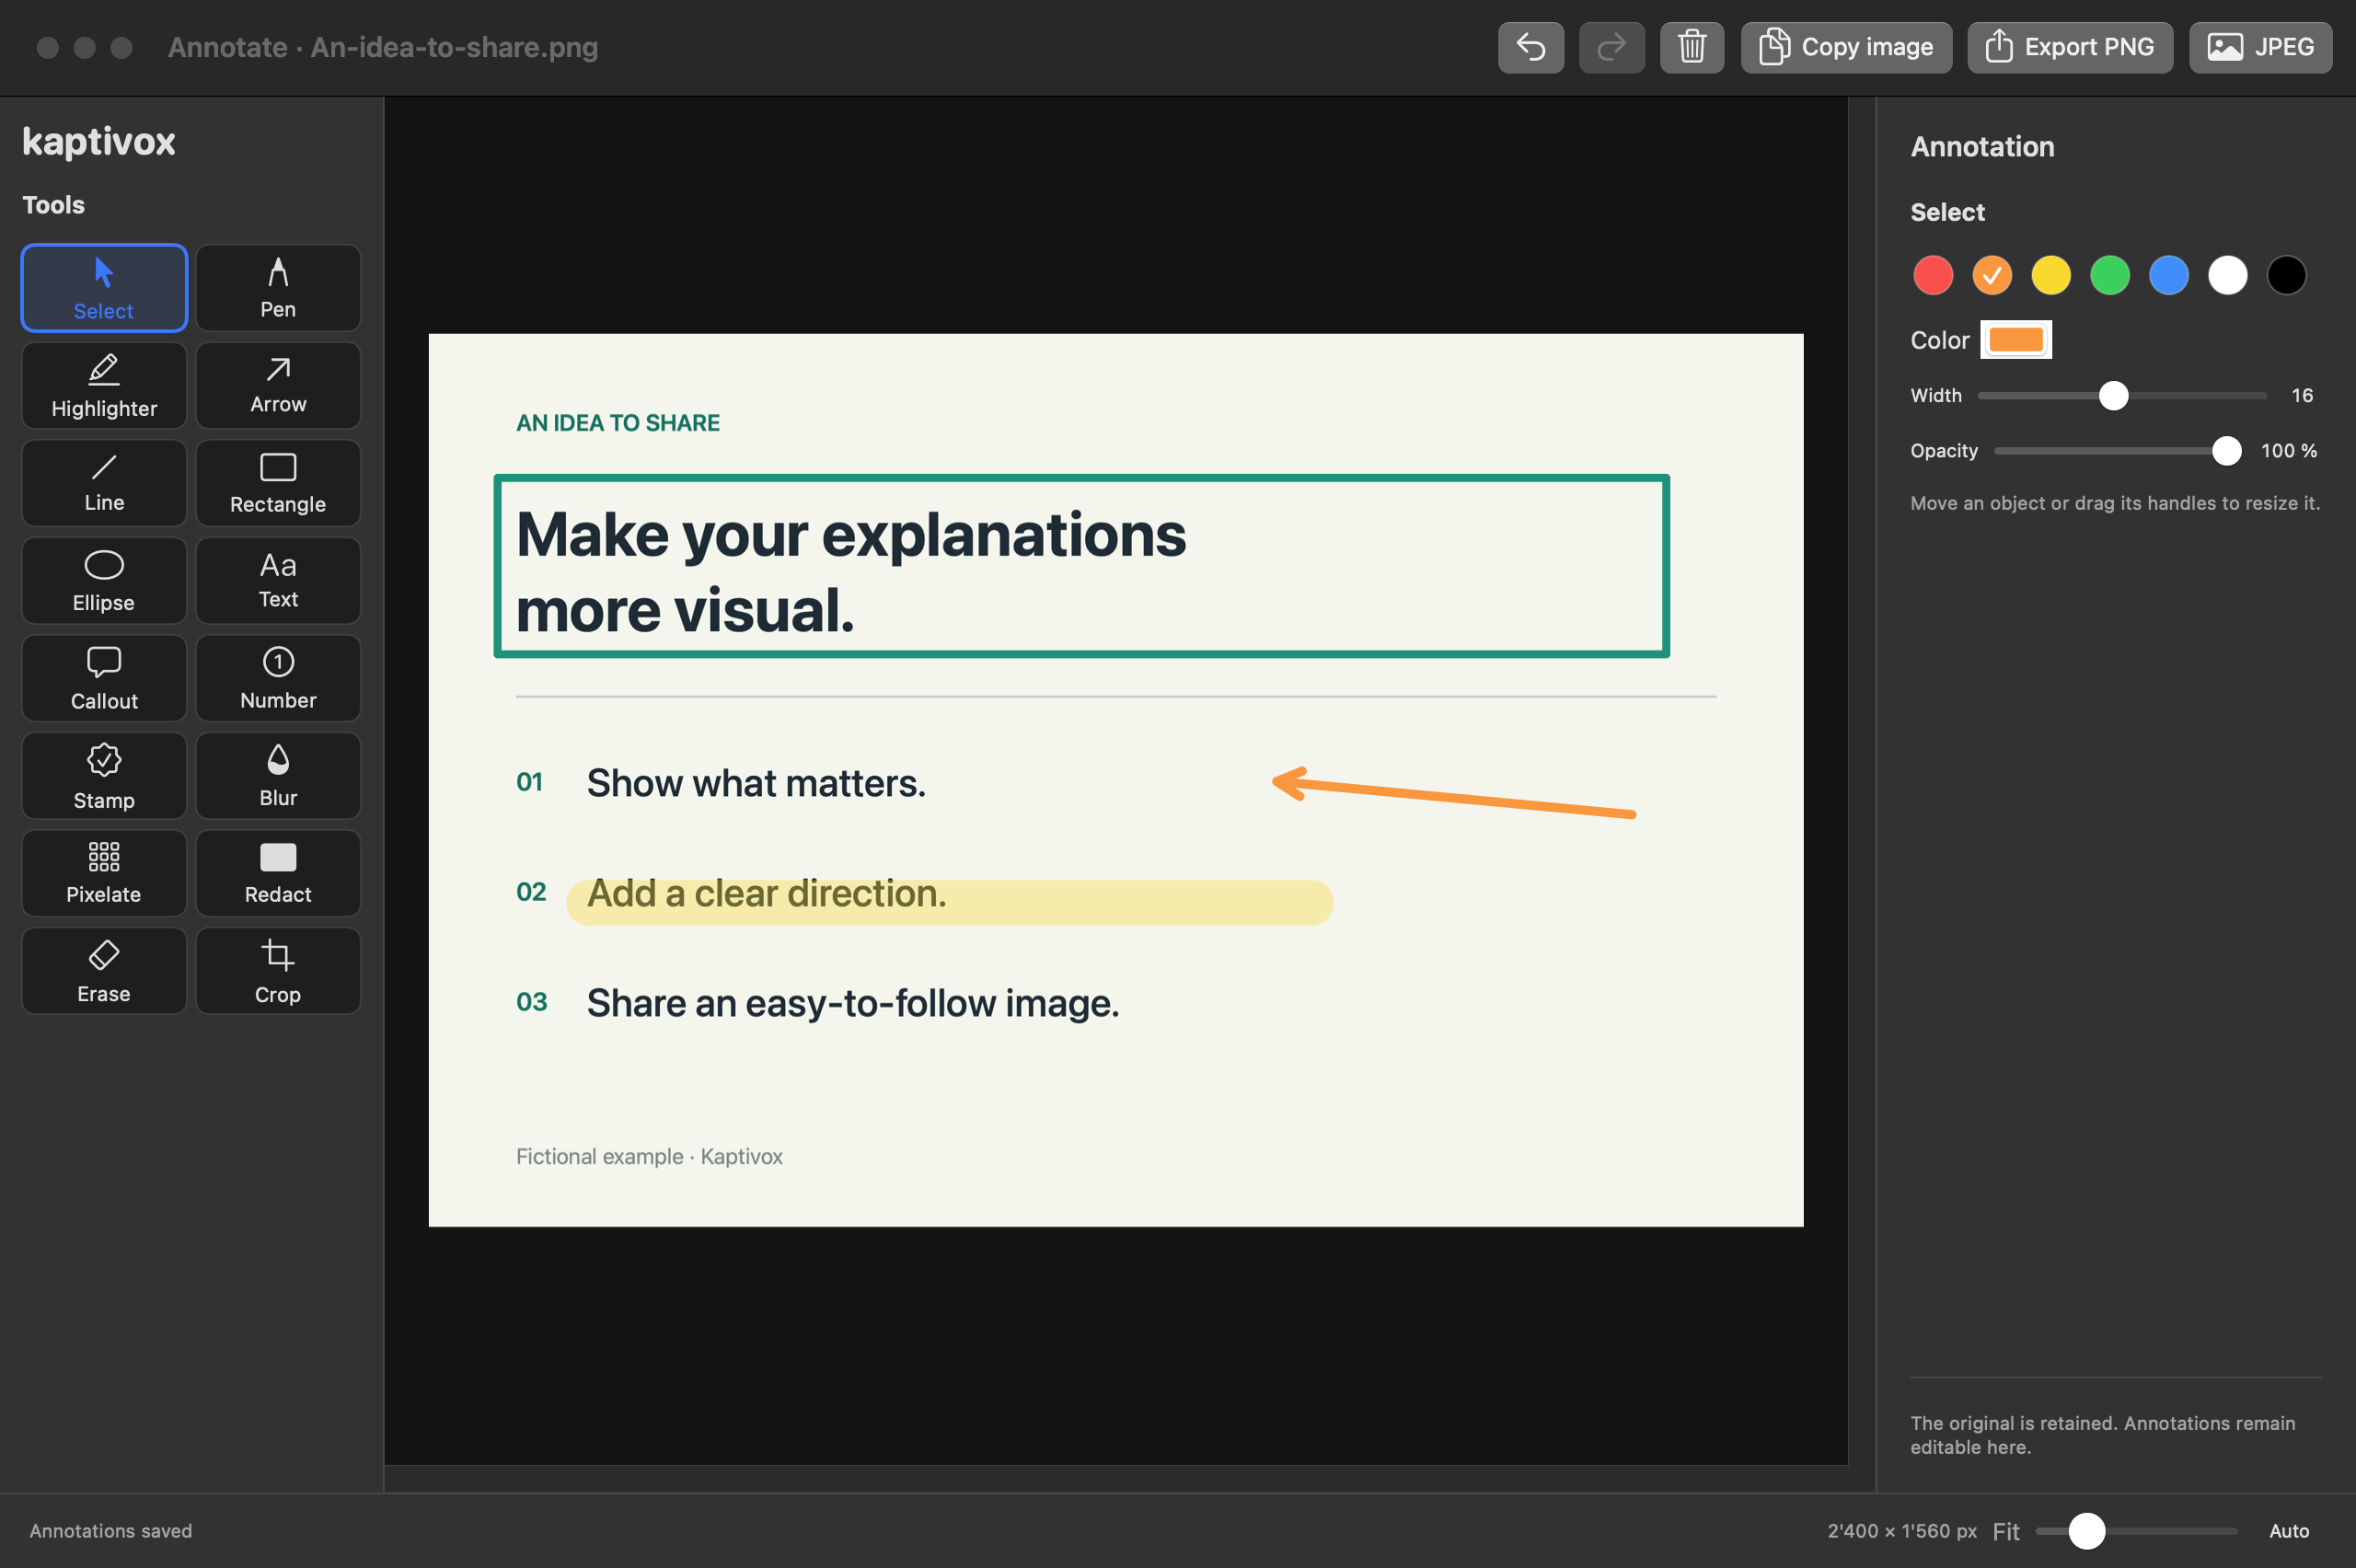Undo the last annotation

point(1530,47)
